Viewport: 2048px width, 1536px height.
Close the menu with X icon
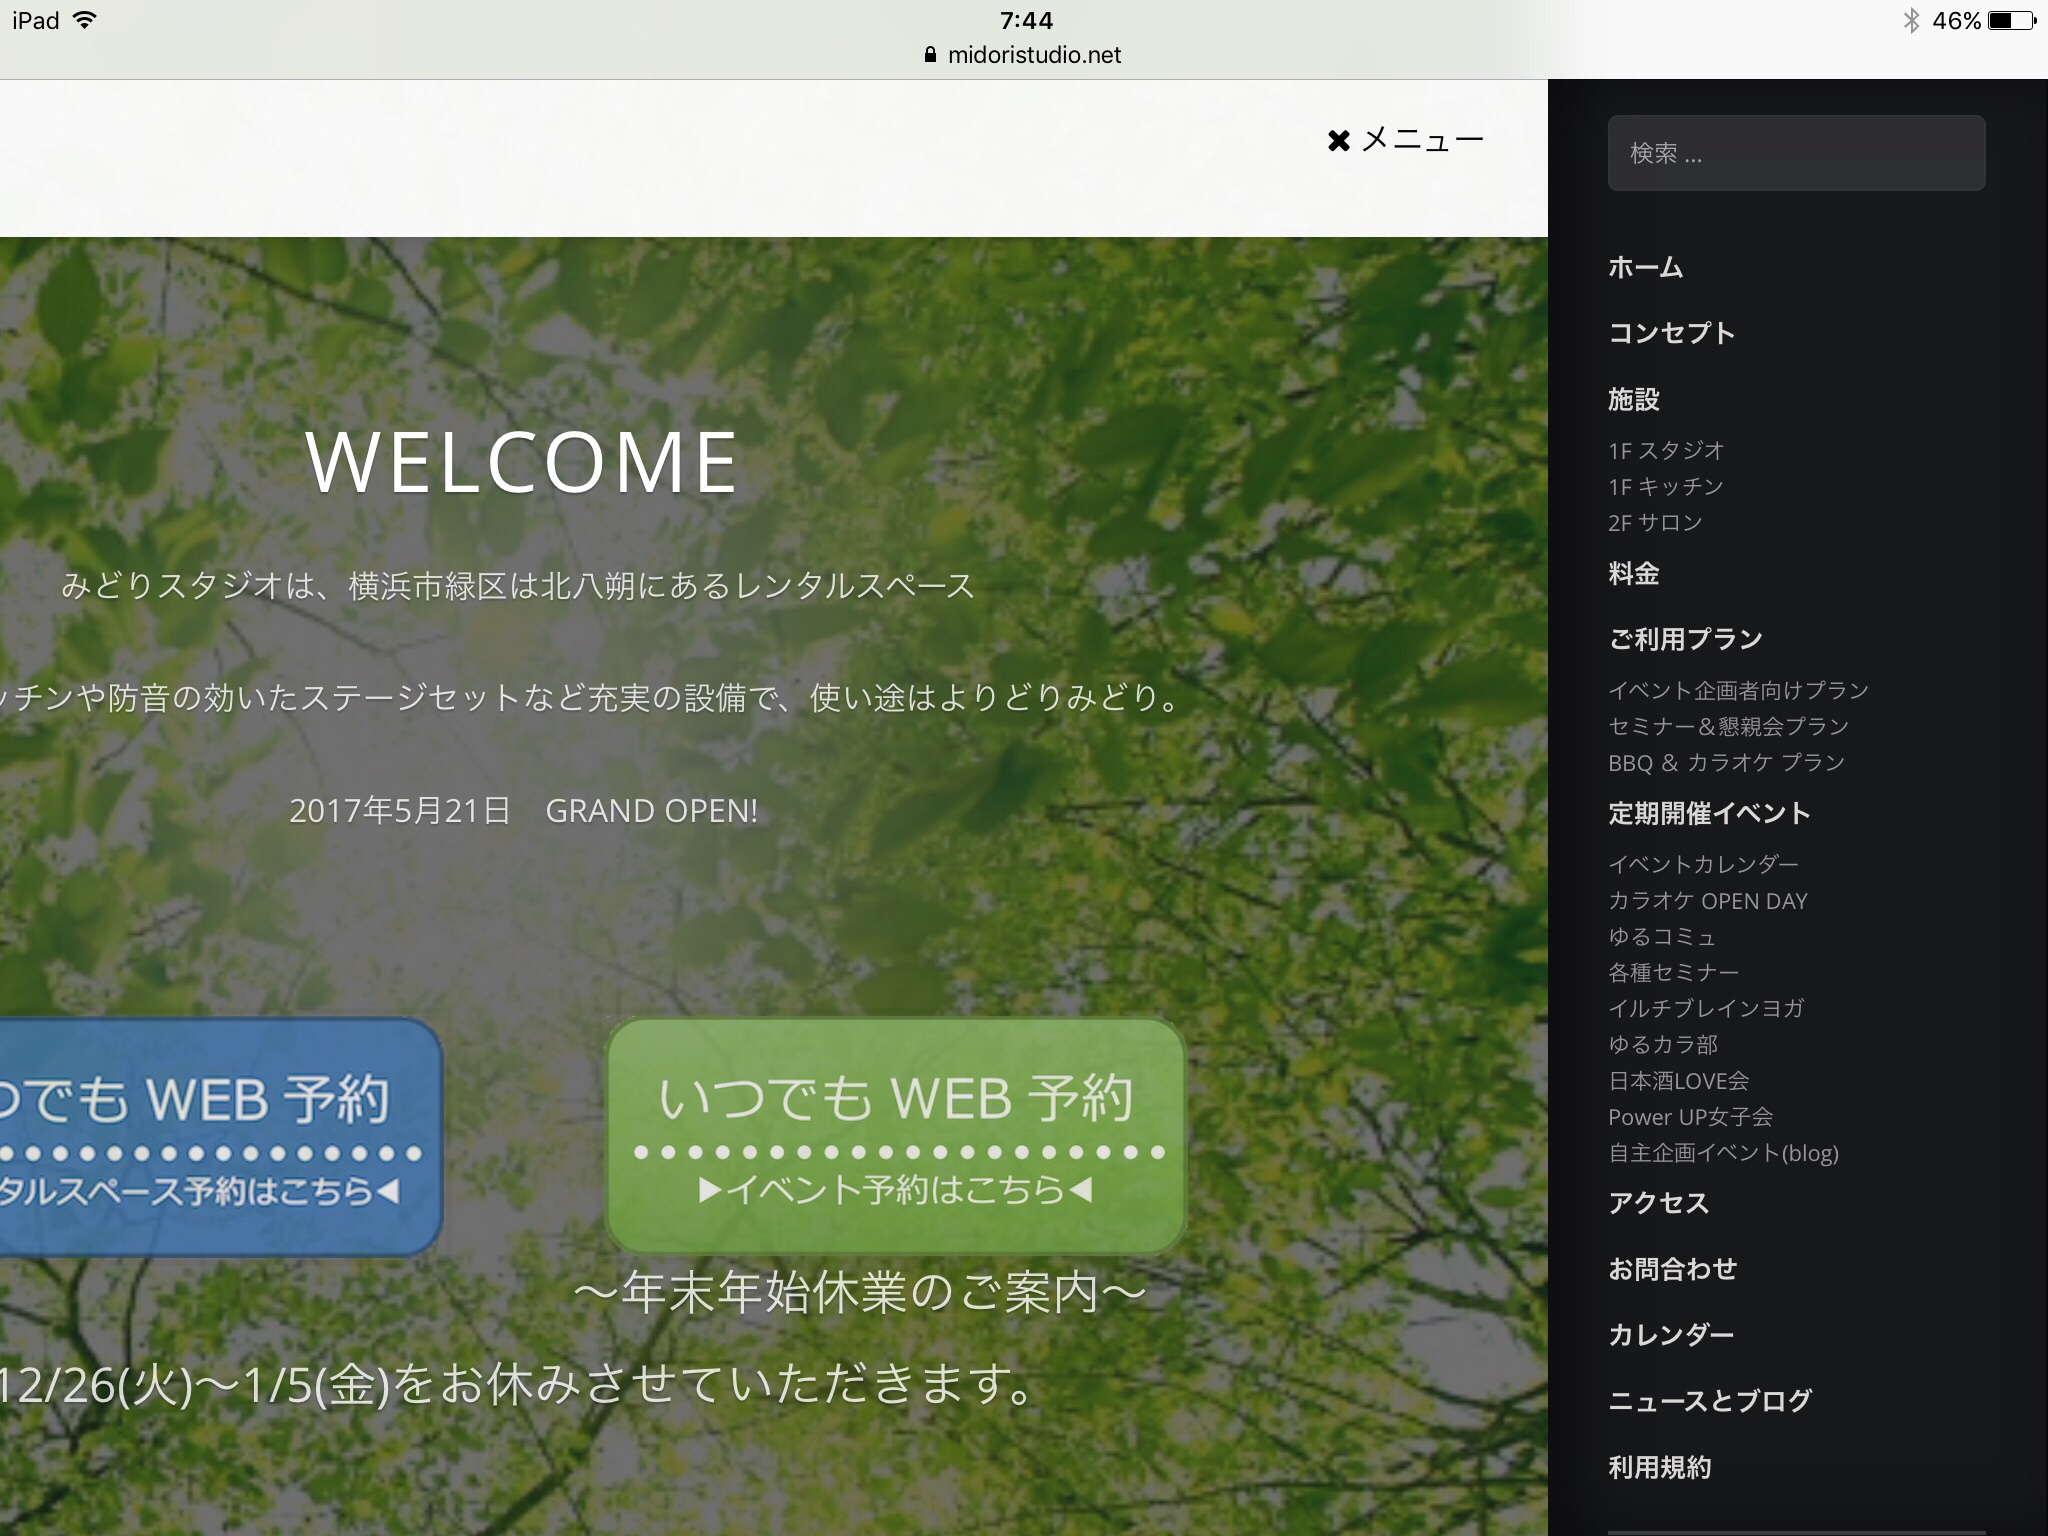click(1339, 141)
